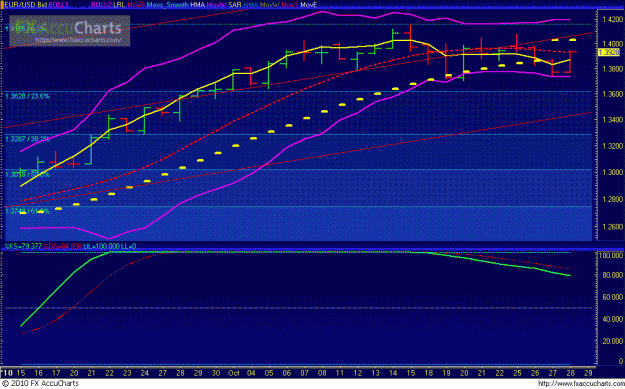
Task: Click the %KS=79.377 stochastic reading
Action: 22,246
